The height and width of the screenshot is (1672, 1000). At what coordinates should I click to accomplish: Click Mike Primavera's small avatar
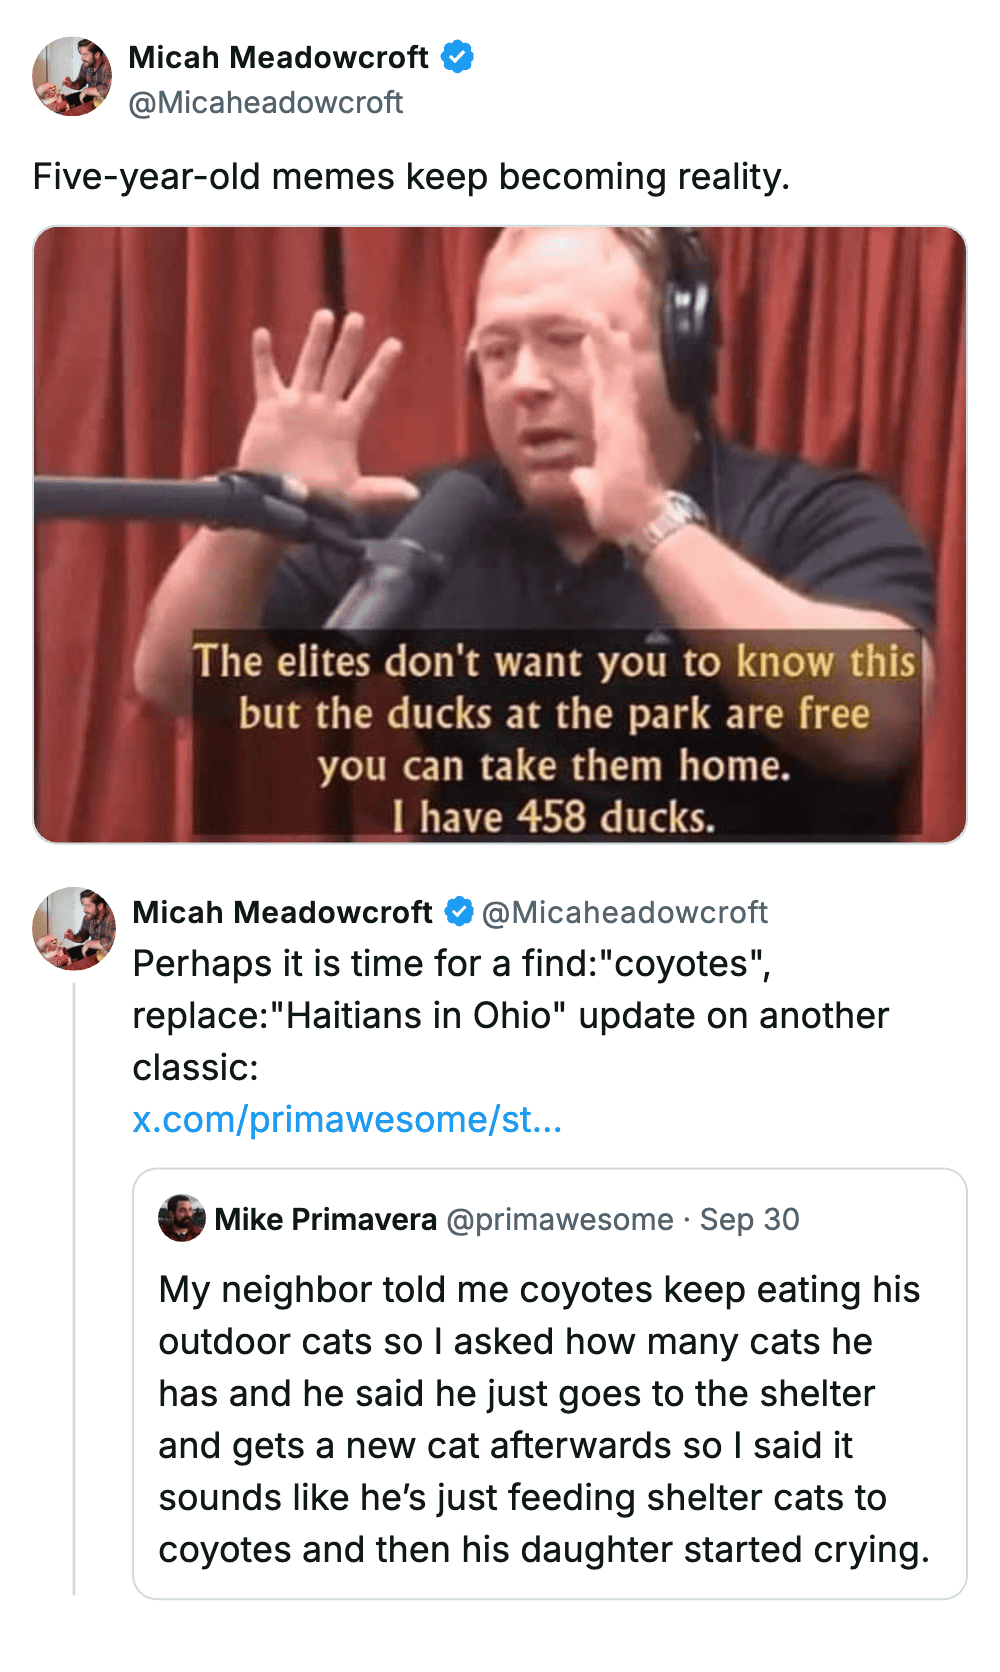pyautogui.click(x=182, y=1218)
